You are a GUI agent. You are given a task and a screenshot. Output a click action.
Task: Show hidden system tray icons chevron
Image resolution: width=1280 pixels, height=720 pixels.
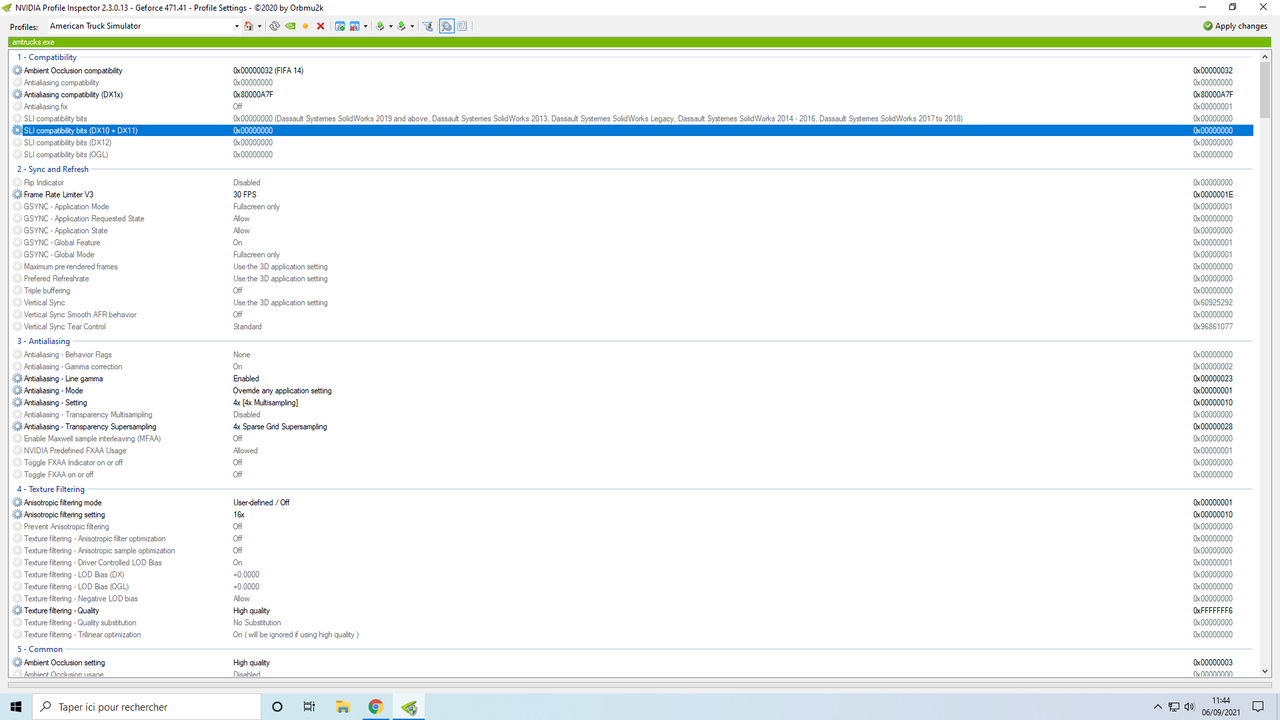point(1158,707)
